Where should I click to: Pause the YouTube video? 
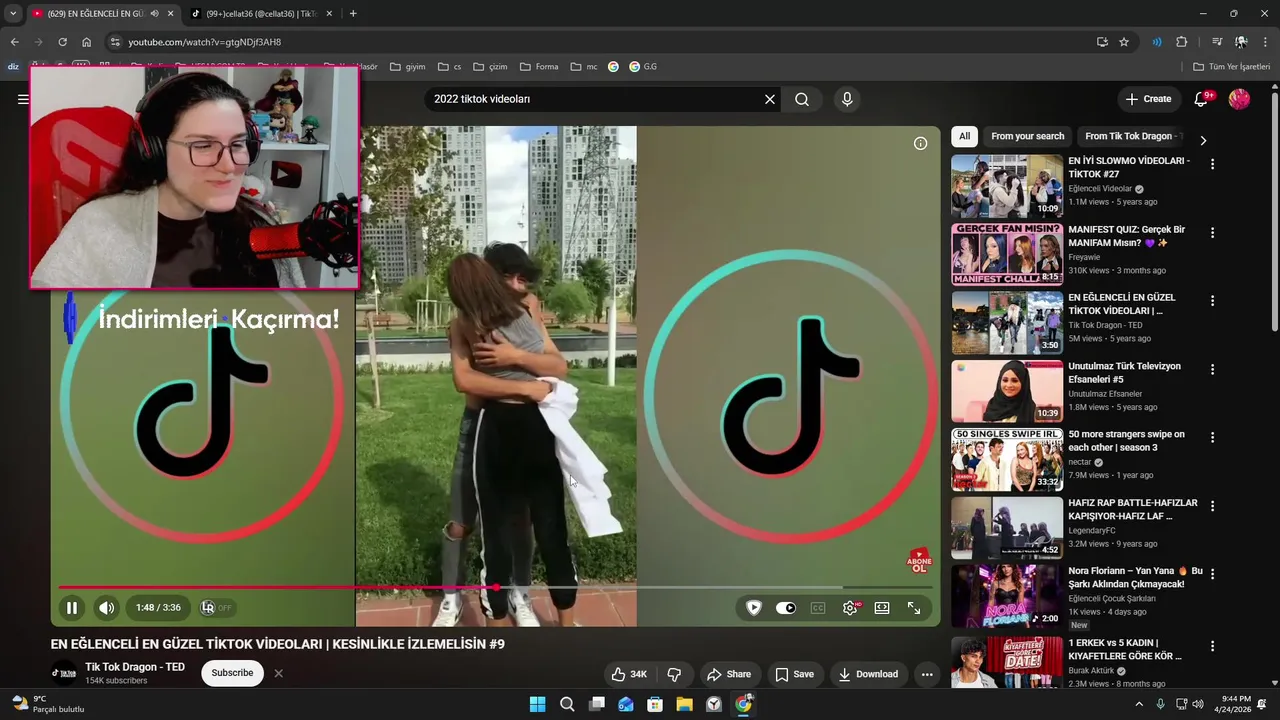(x=72, y=607)
